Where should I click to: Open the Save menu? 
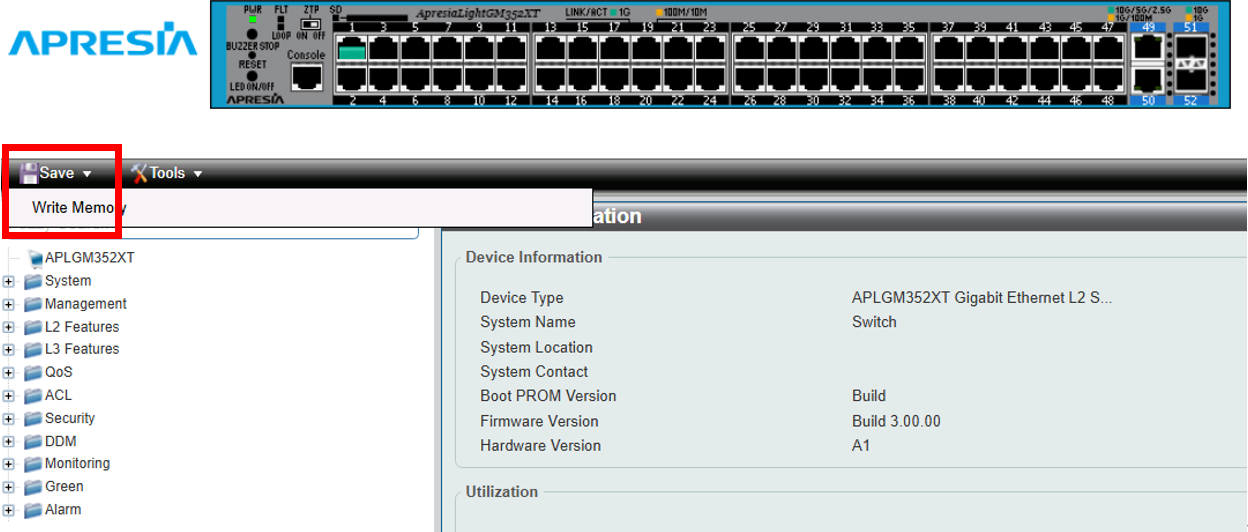click(x=56, y=173)
